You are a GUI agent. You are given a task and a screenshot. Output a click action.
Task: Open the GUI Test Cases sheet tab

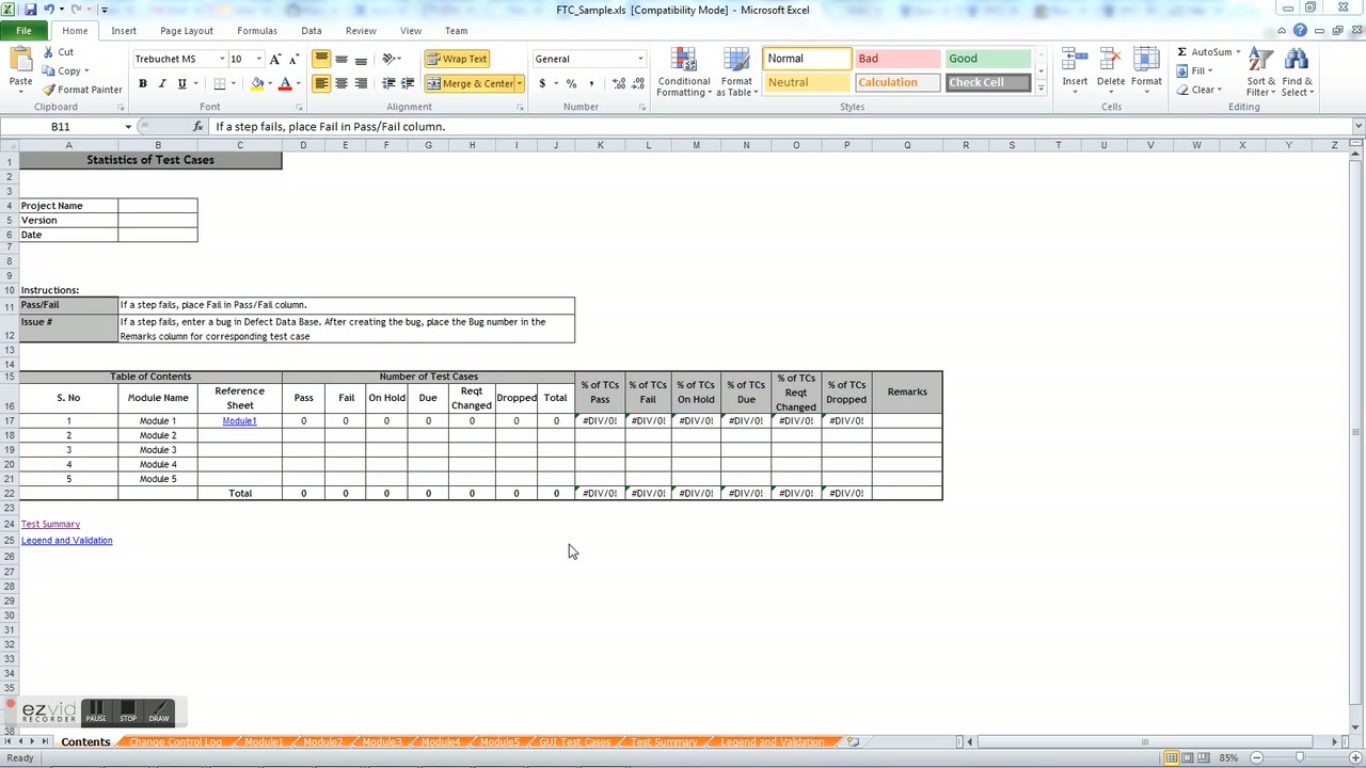click(574, 742)
